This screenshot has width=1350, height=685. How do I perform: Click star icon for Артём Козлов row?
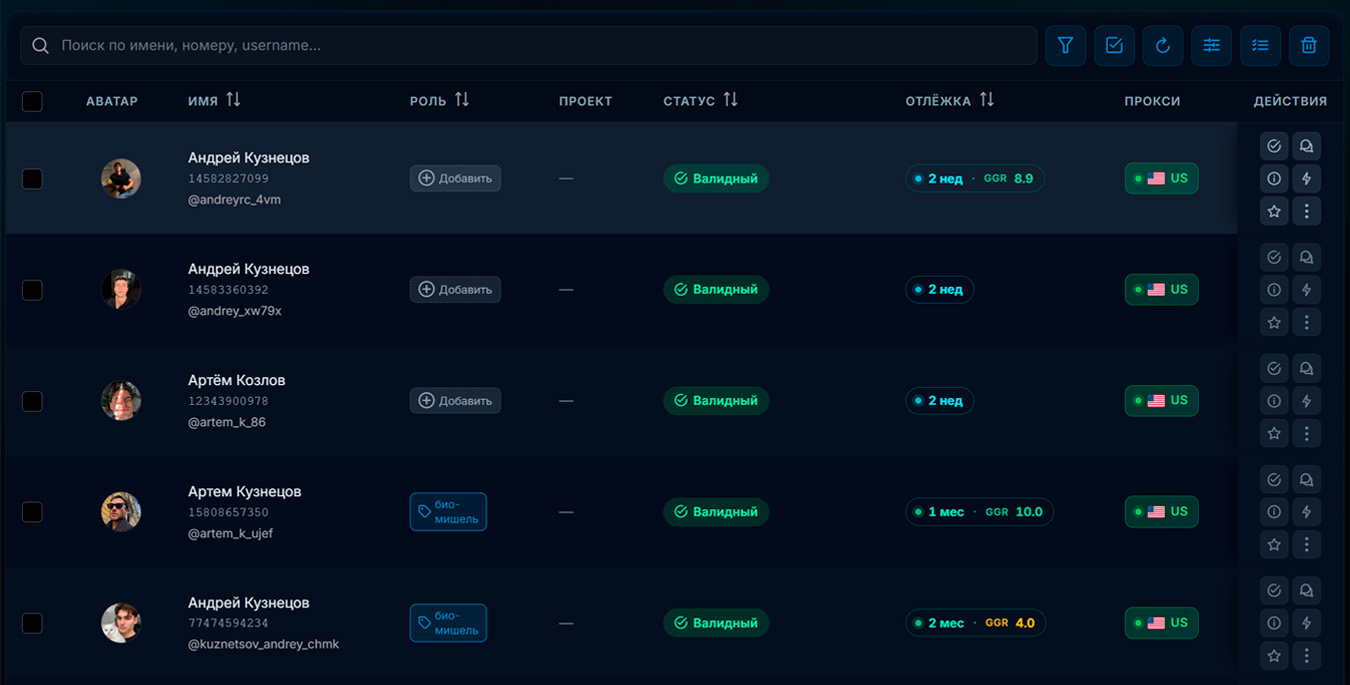[1274, 433]
